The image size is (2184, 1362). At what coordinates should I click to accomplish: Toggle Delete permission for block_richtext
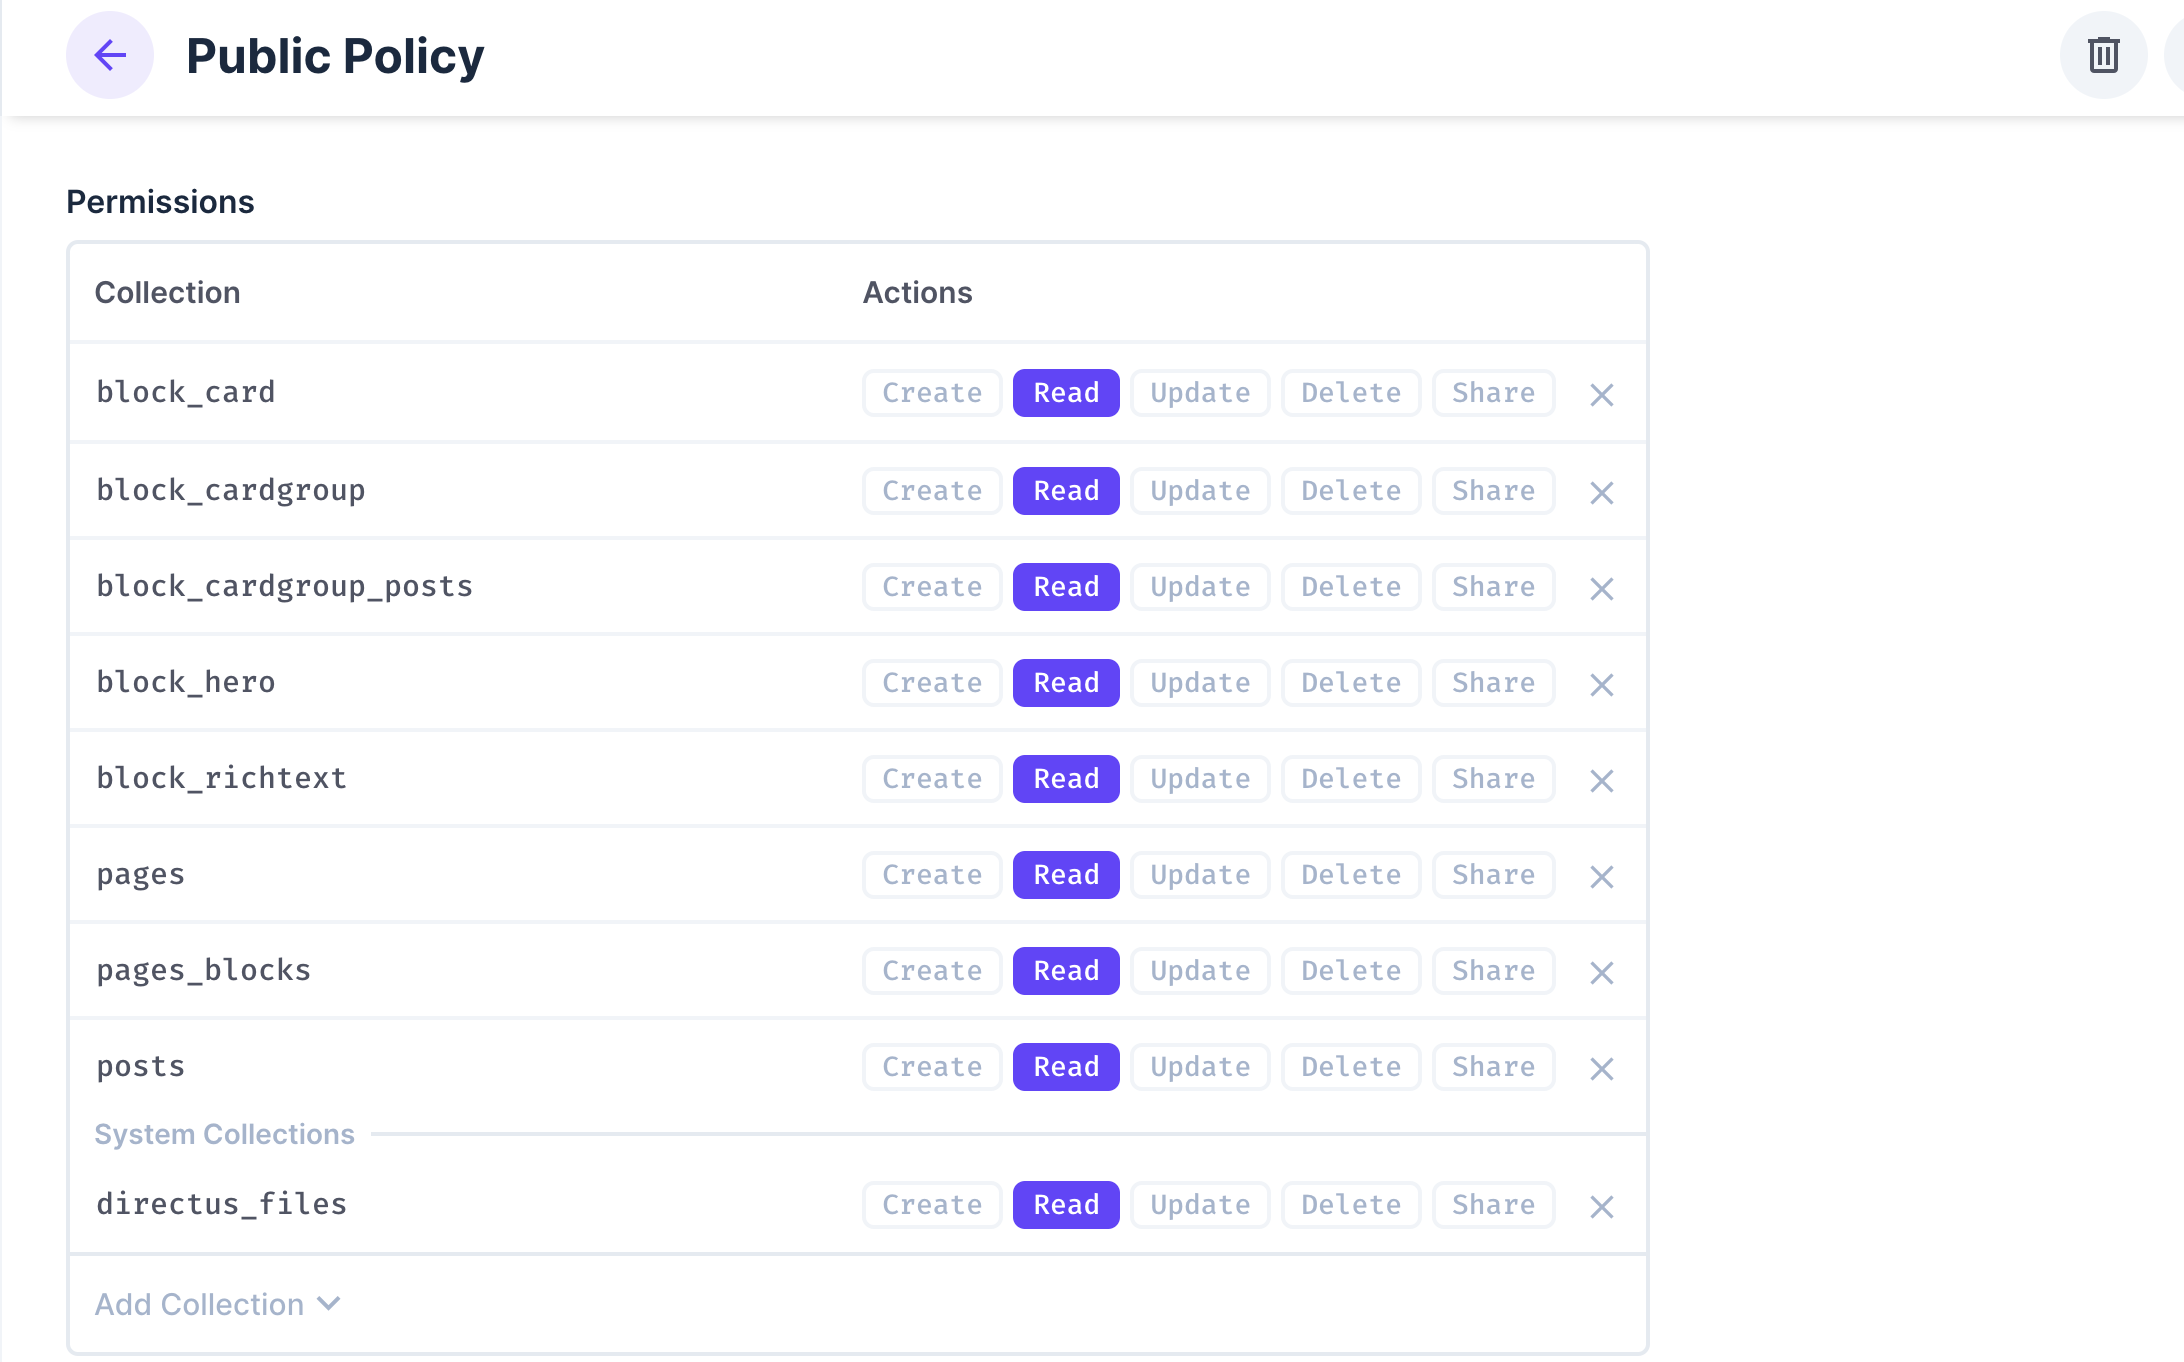1350,779
